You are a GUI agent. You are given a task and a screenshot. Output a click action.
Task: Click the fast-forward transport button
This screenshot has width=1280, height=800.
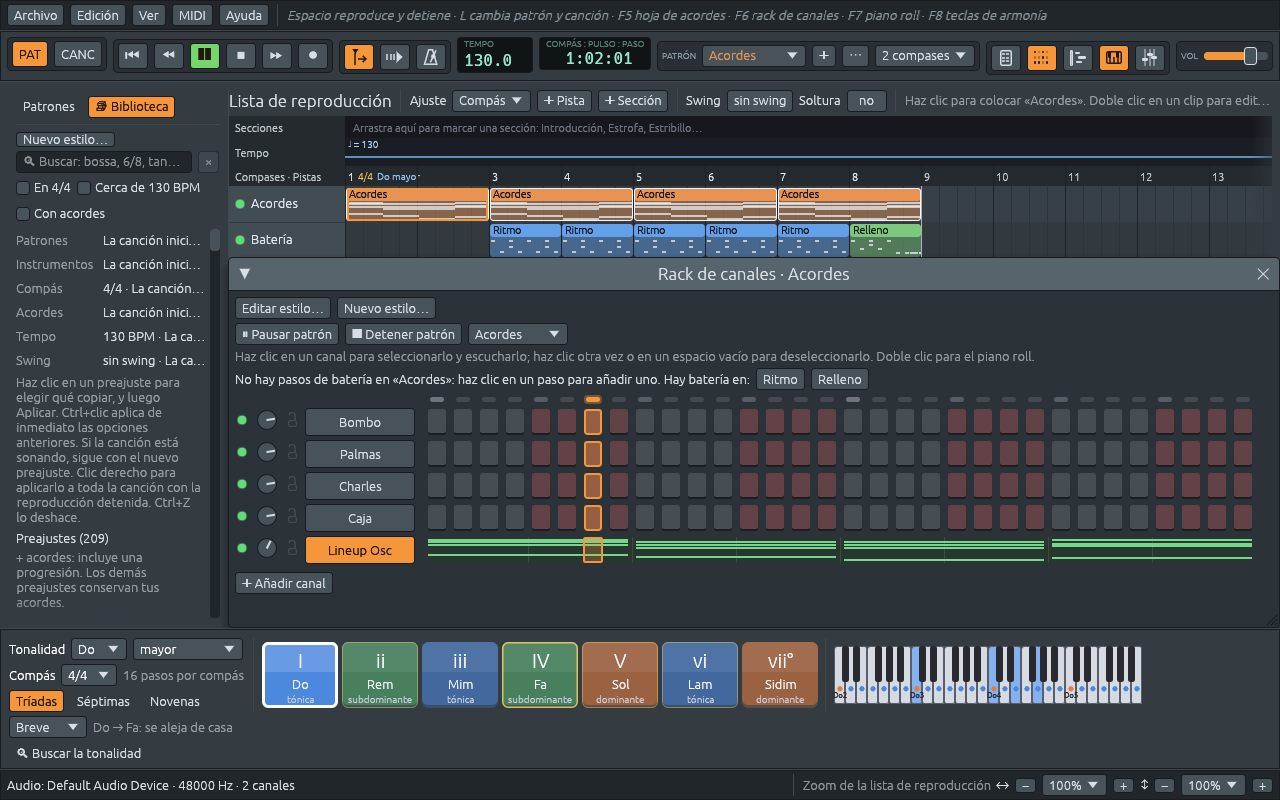pos(277,55)
